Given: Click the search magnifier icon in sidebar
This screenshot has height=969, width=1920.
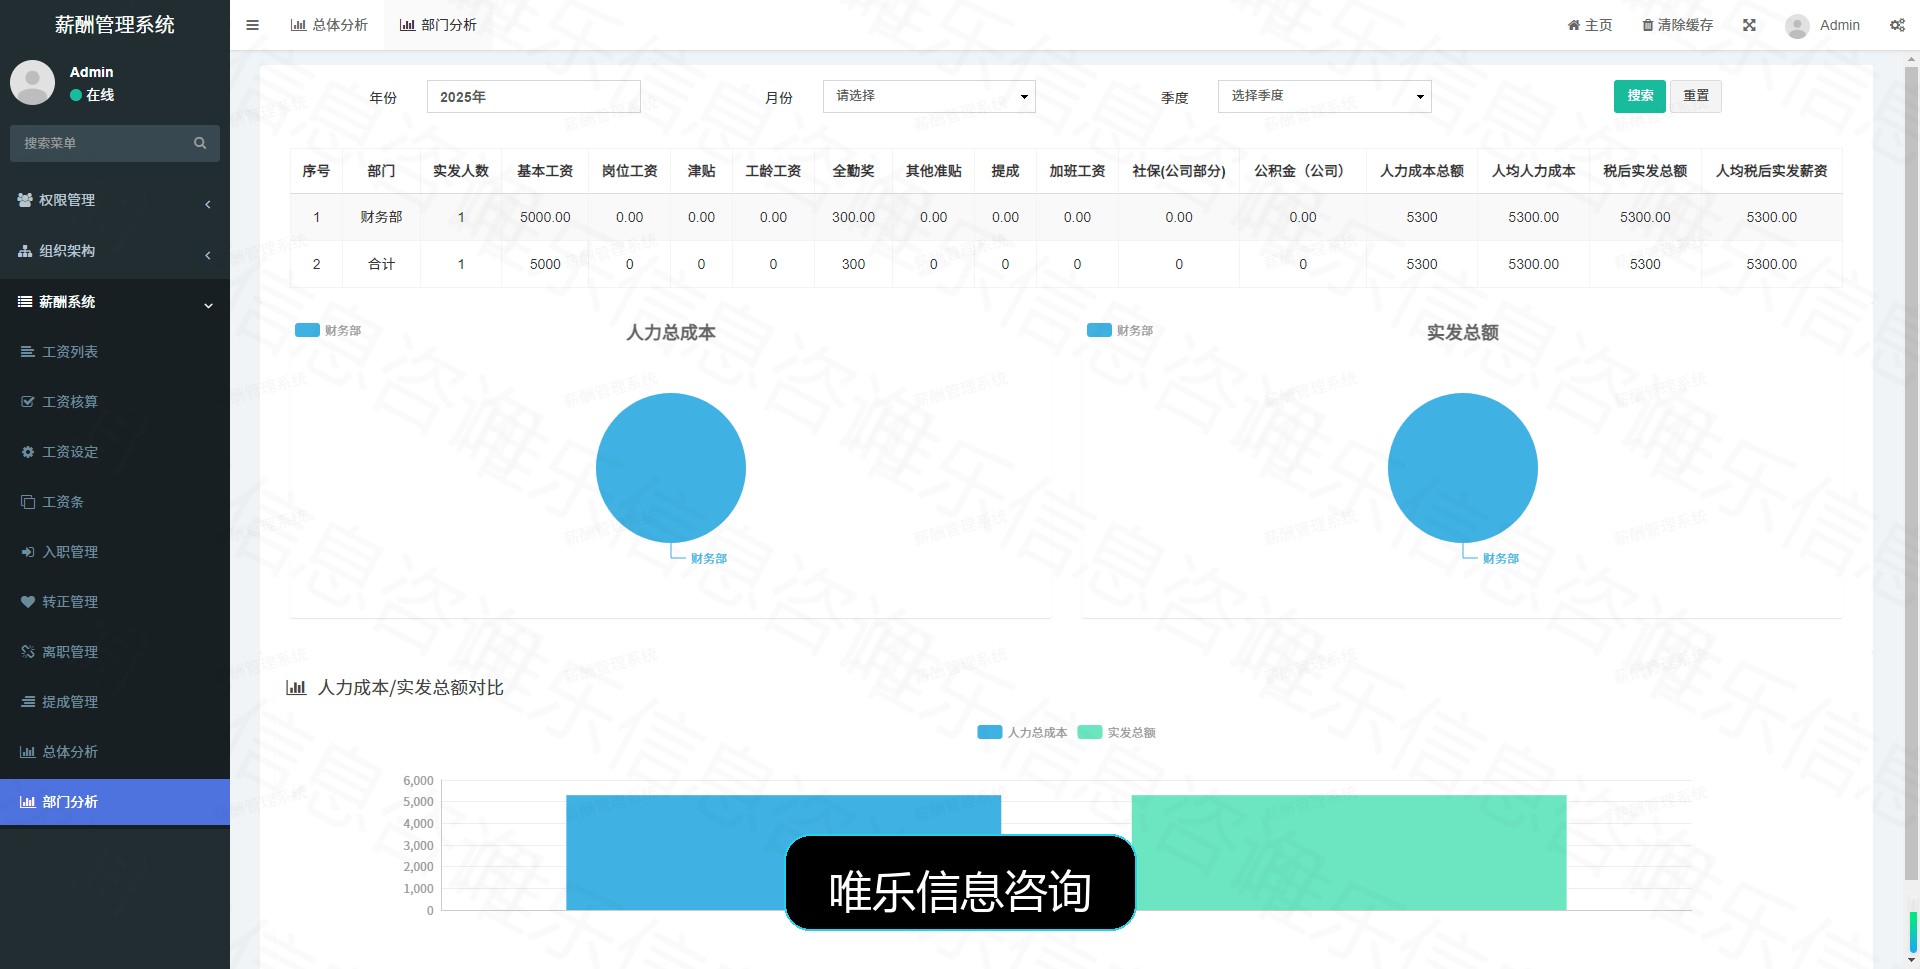Looking at the screenshot, I should 200,143.
